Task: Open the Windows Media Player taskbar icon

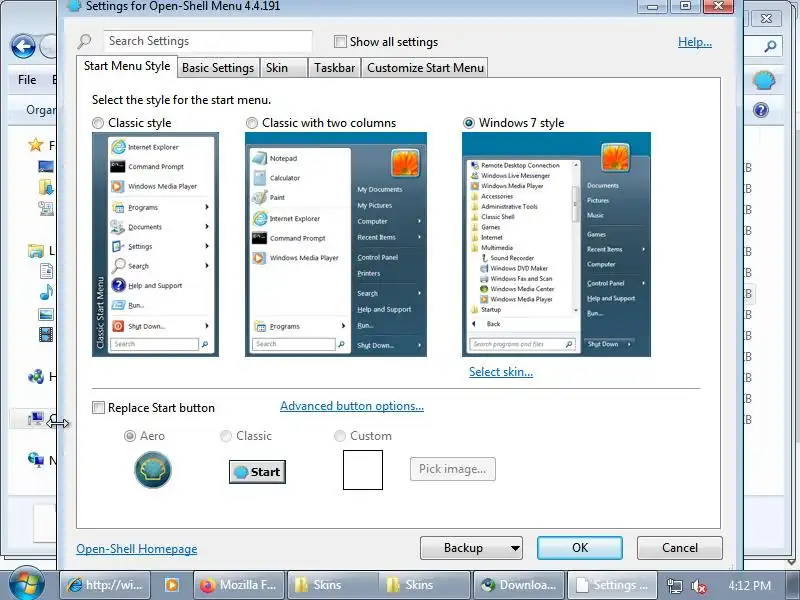Action: [172, 585]
